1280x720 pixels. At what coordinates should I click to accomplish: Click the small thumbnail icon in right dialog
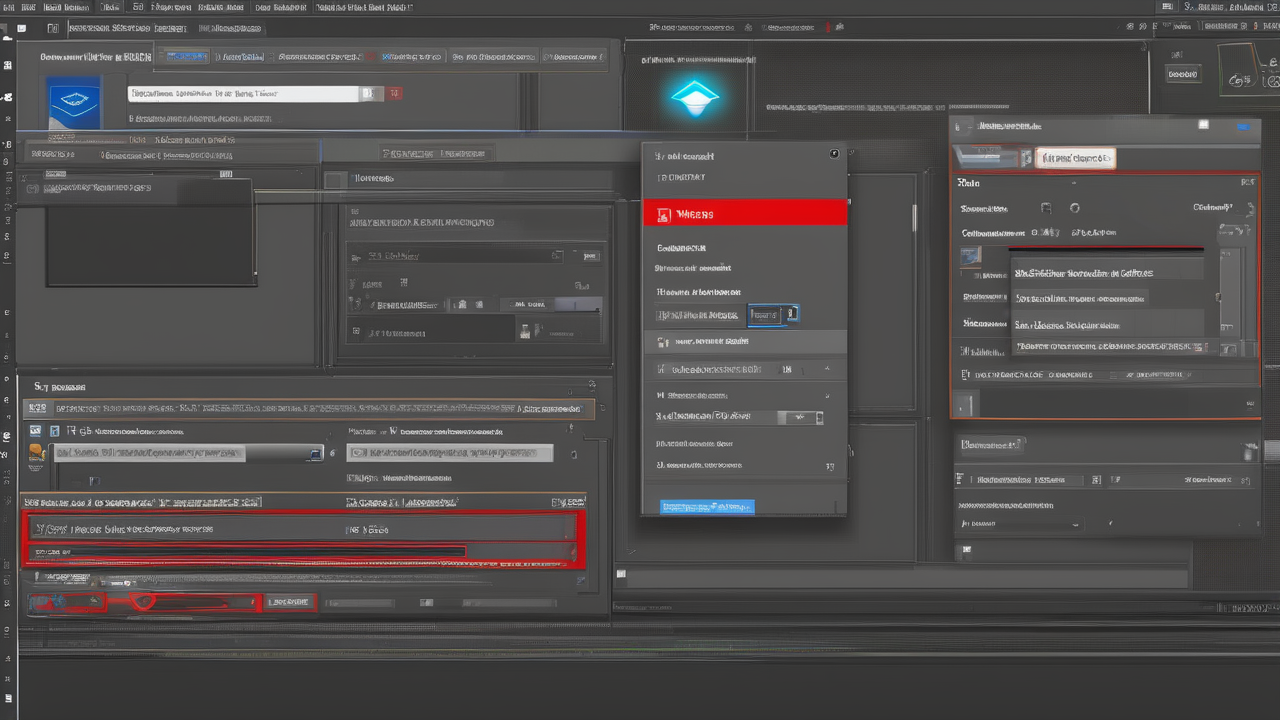(x=971, y=256)
